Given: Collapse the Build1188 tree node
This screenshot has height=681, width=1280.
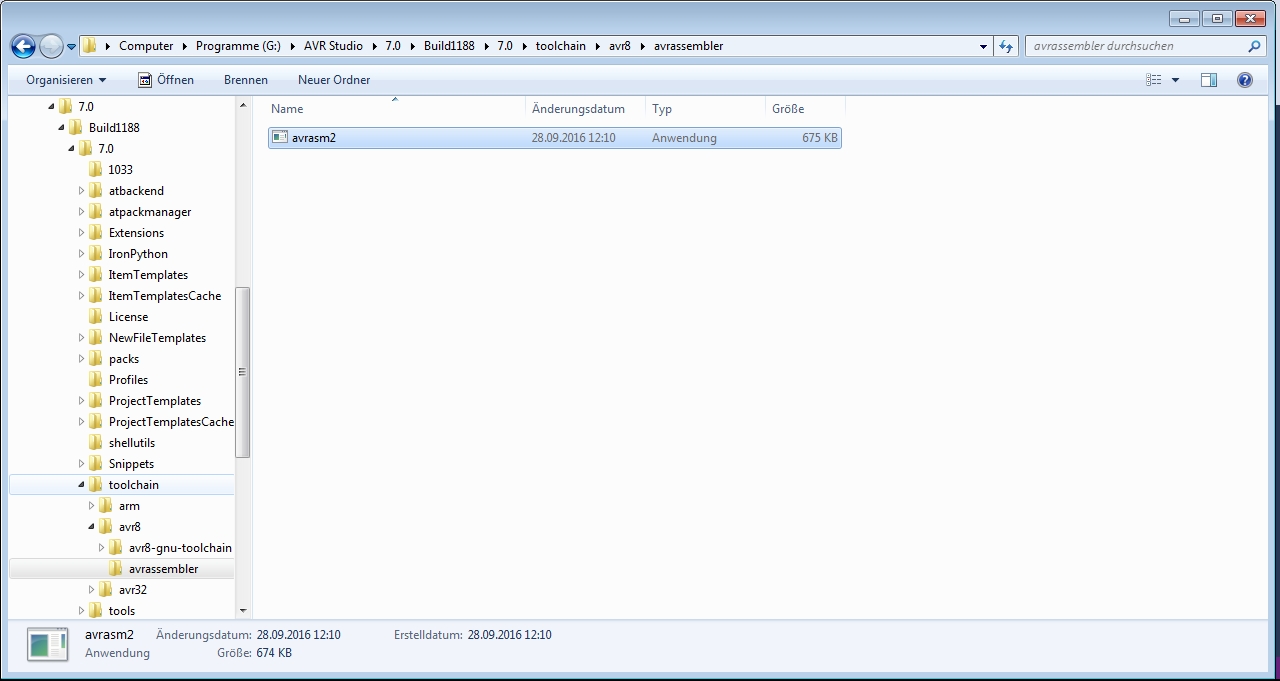Looking at the screenshot, I should (x=61, y=128).
